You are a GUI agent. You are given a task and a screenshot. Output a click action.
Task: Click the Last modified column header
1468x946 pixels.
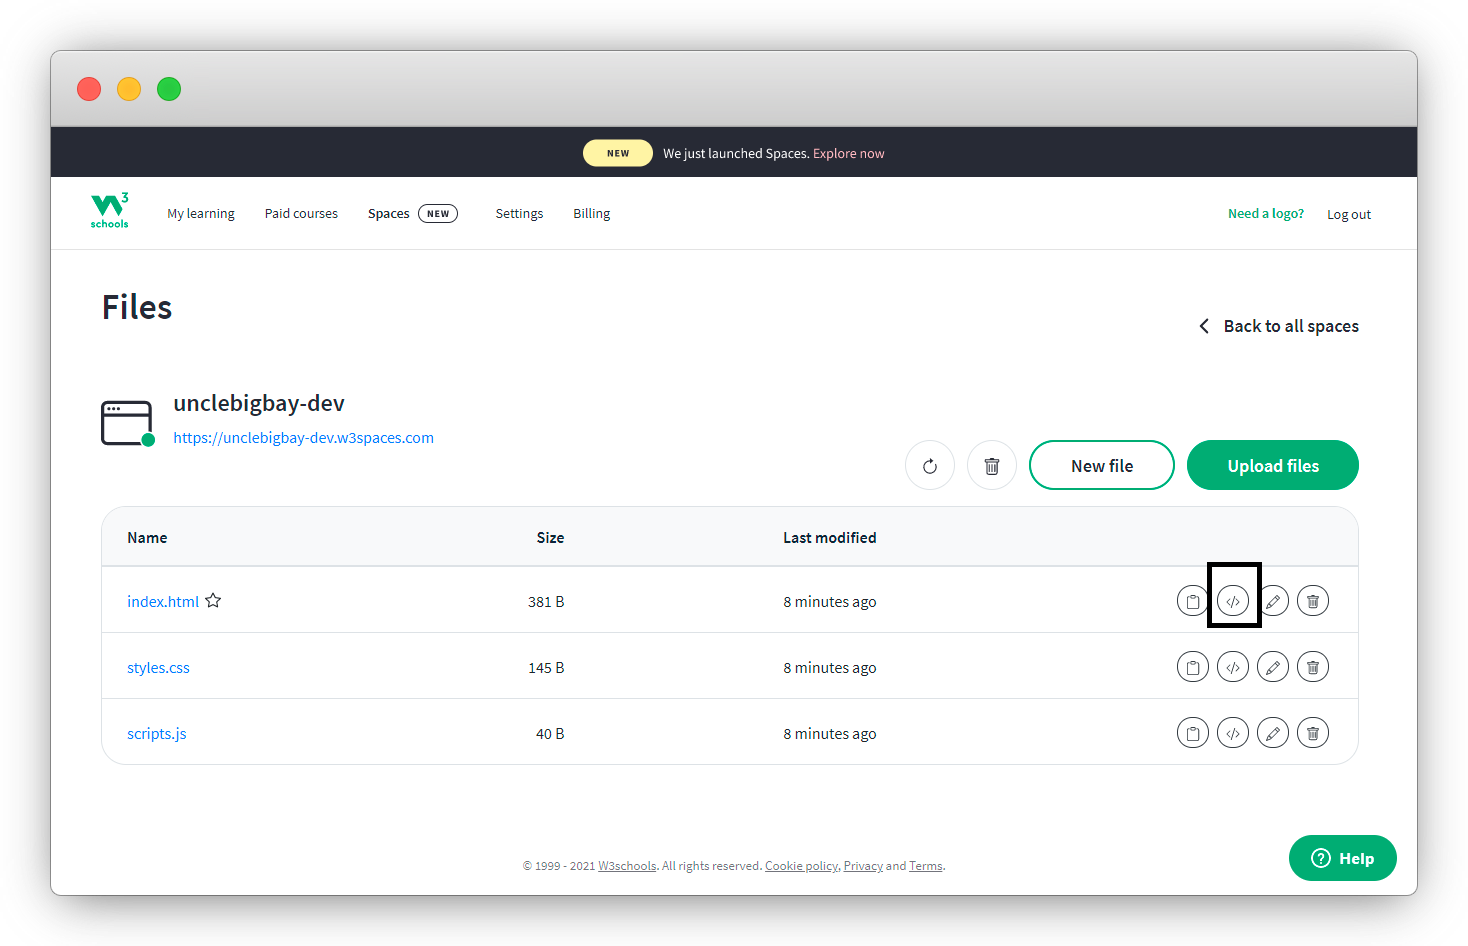coord(830,538)
